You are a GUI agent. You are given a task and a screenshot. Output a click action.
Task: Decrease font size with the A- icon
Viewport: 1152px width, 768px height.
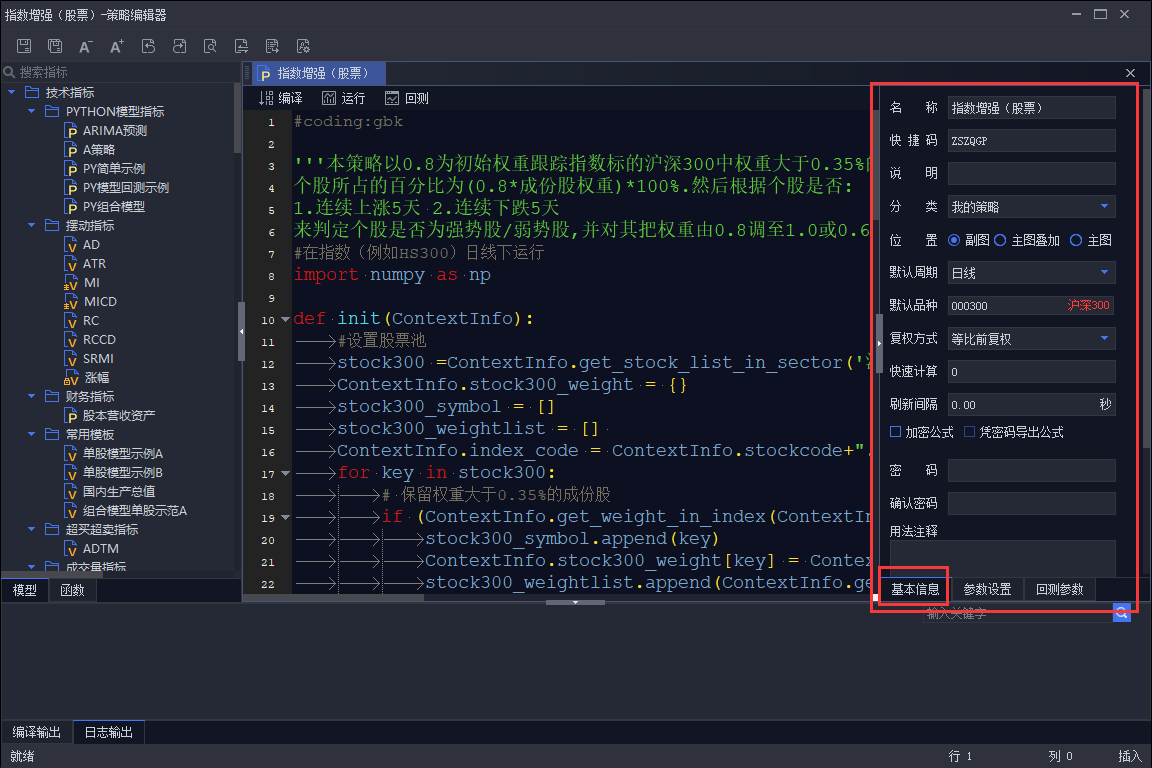(86, 46)
